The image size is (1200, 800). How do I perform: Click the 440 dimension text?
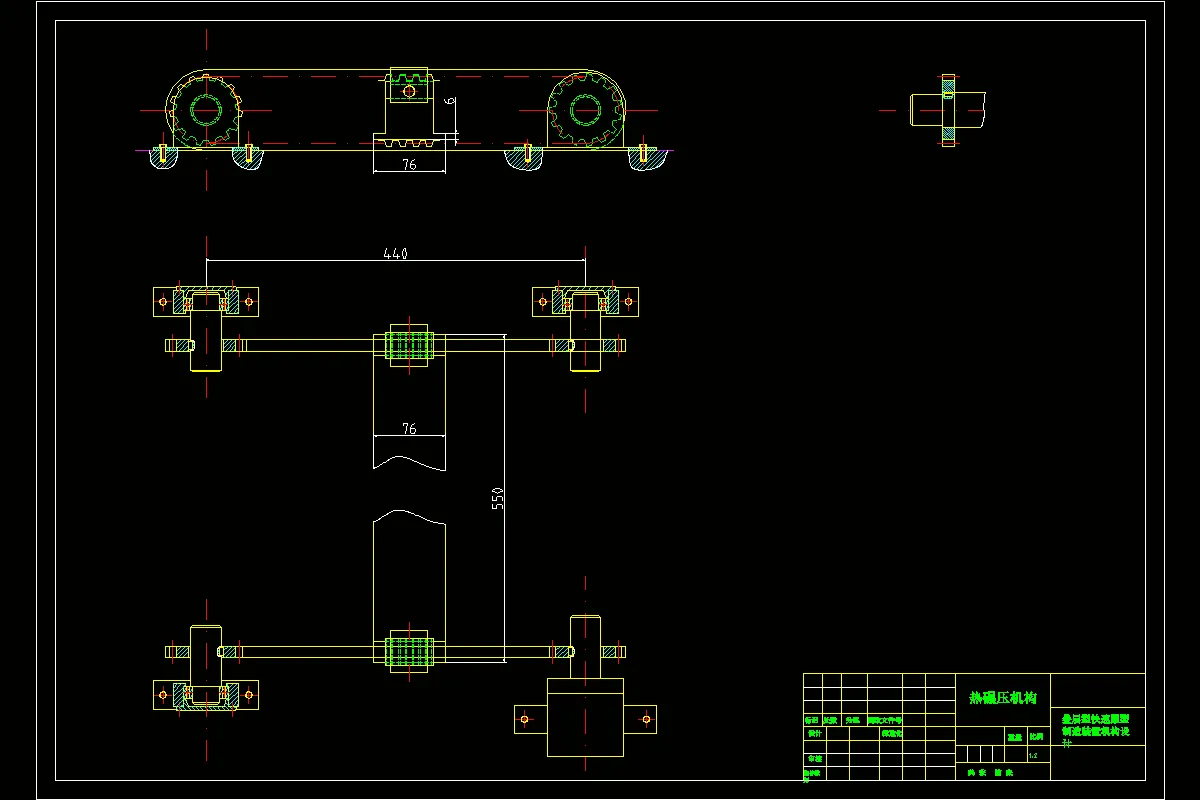pos(396,254)
